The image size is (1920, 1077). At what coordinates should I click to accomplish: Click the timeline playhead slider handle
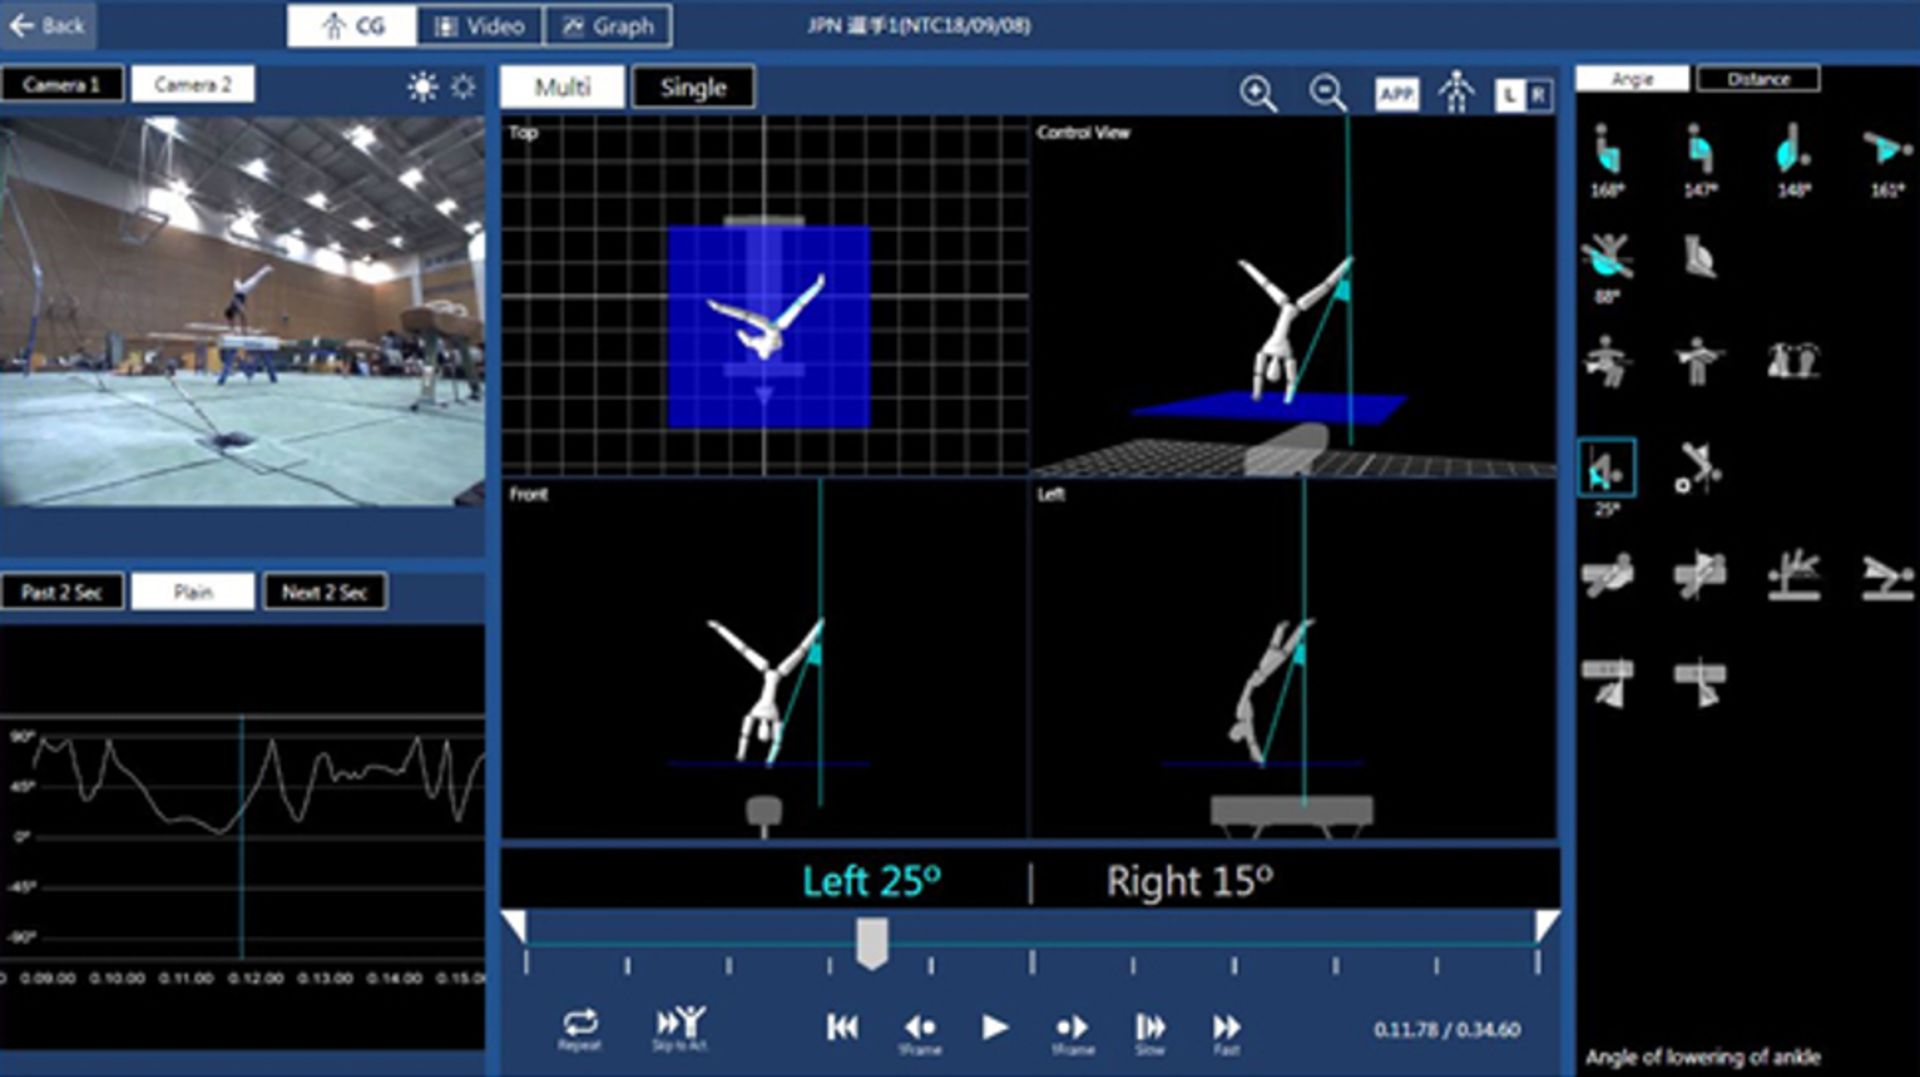[872, 943]
